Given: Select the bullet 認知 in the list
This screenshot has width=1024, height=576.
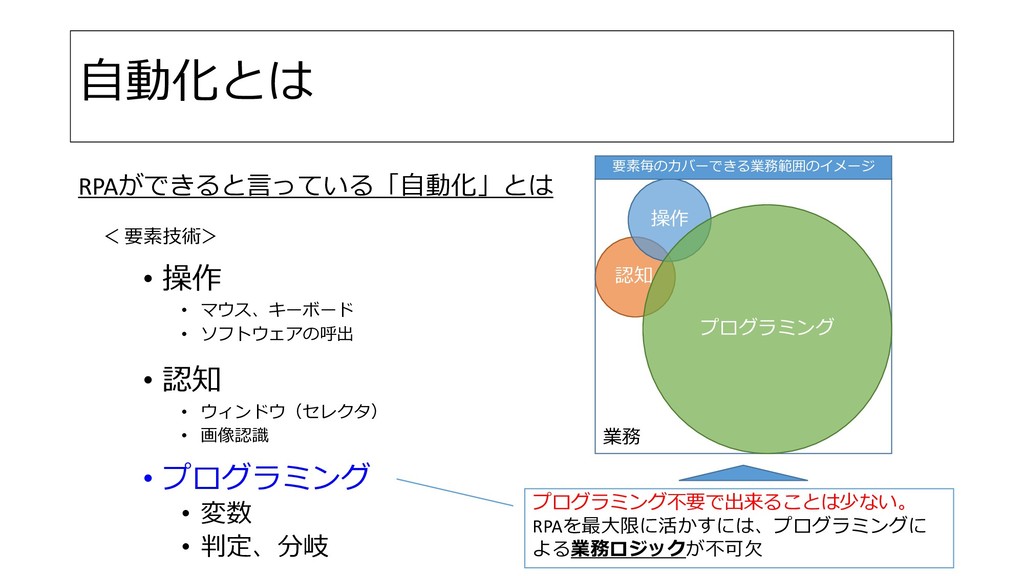Looking at the screenshot, I should [191, 379].
